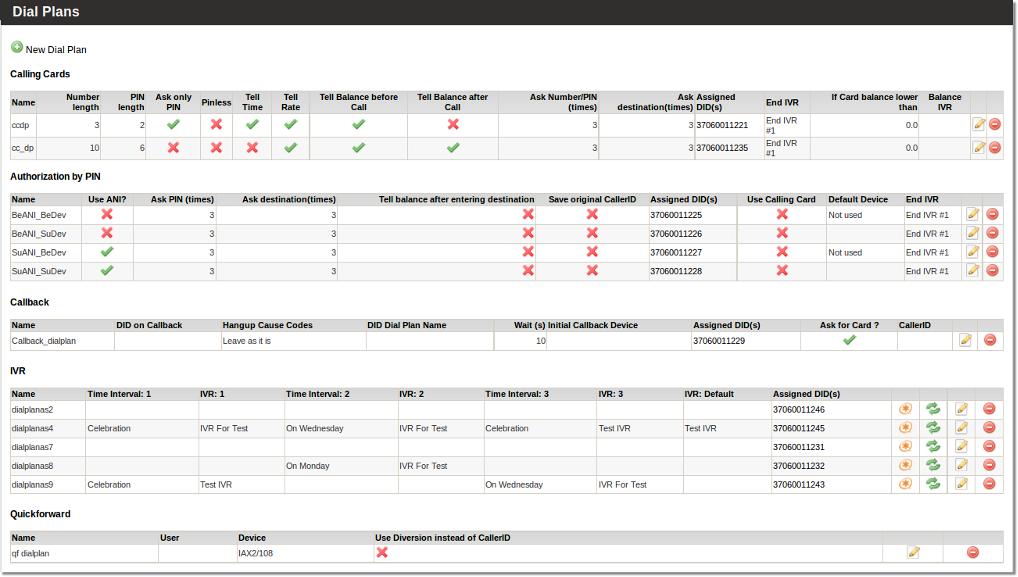Delete the cc_dp calling card dial plan
This screenshot has height=577, width=1018.
pos(994,148)
